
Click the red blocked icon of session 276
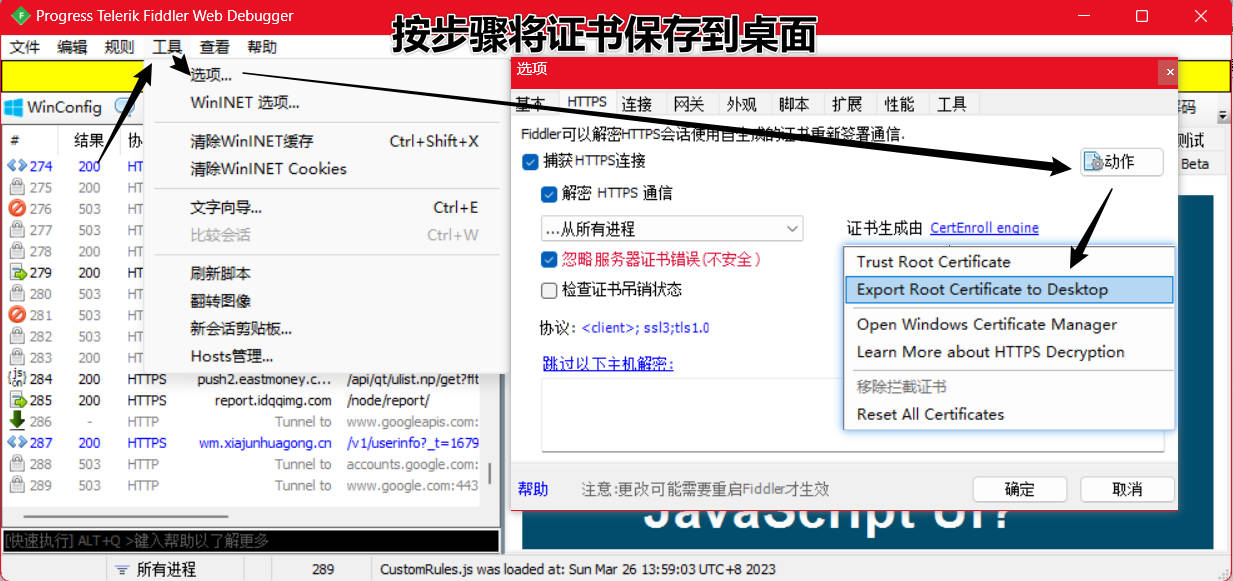point(17,208)
